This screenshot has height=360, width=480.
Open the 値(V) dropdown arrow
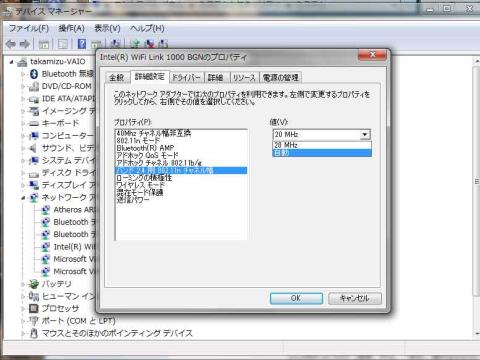point(365,135)
